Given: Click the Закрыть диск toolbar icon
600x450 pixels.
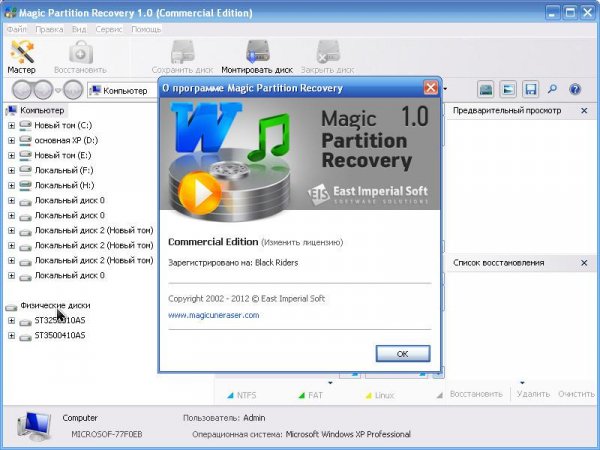Looking at the screenshot, I should [x=328, y=57].
